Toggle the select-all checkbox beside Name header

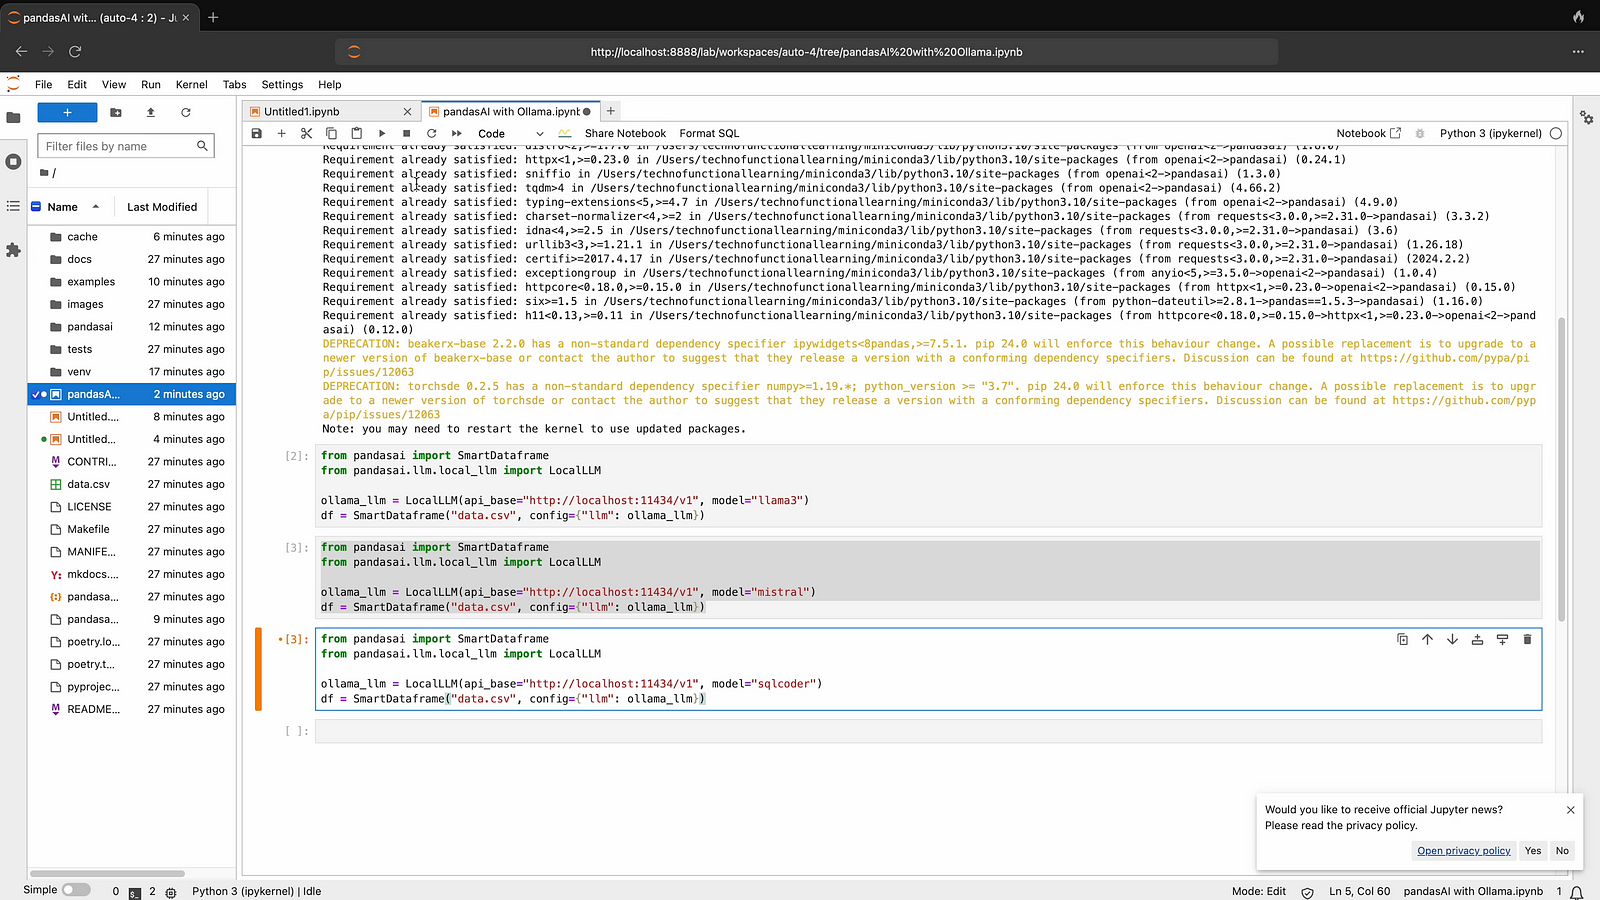pyautogui.click(x=37, y=207)
